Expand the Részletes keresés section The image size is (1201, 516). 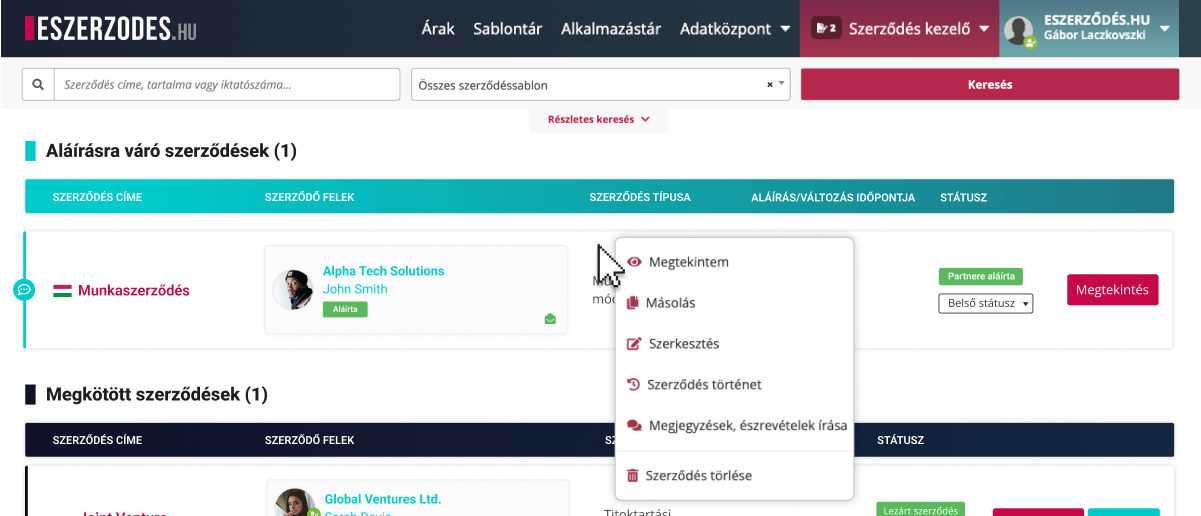(598, 120)
